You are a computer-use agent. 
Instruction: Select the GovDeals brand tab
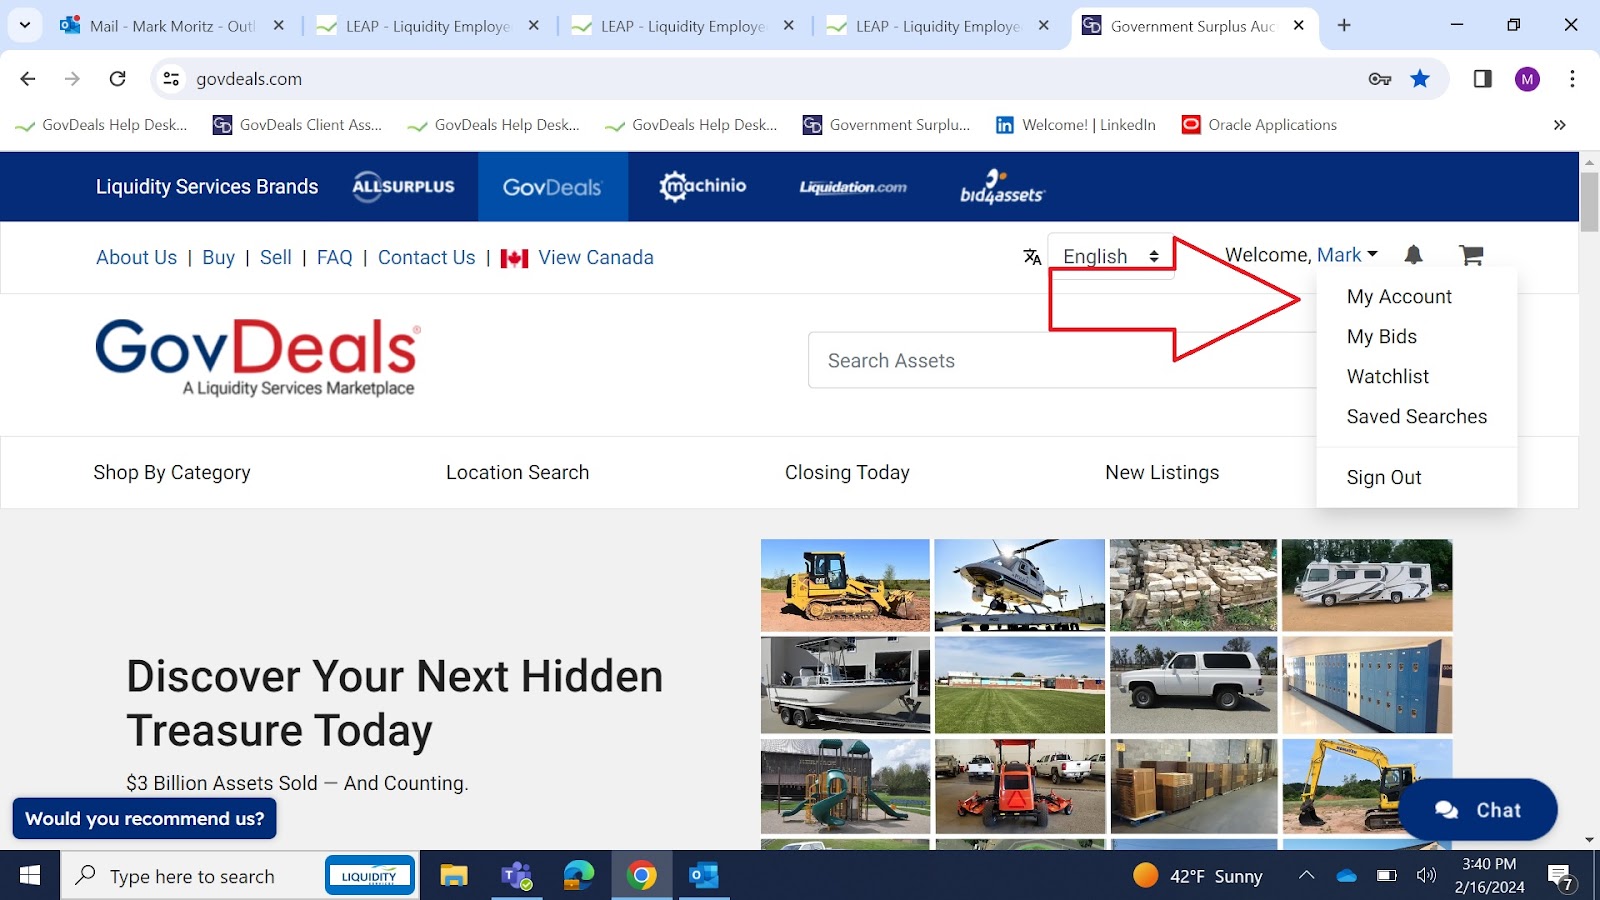point(552,187)
